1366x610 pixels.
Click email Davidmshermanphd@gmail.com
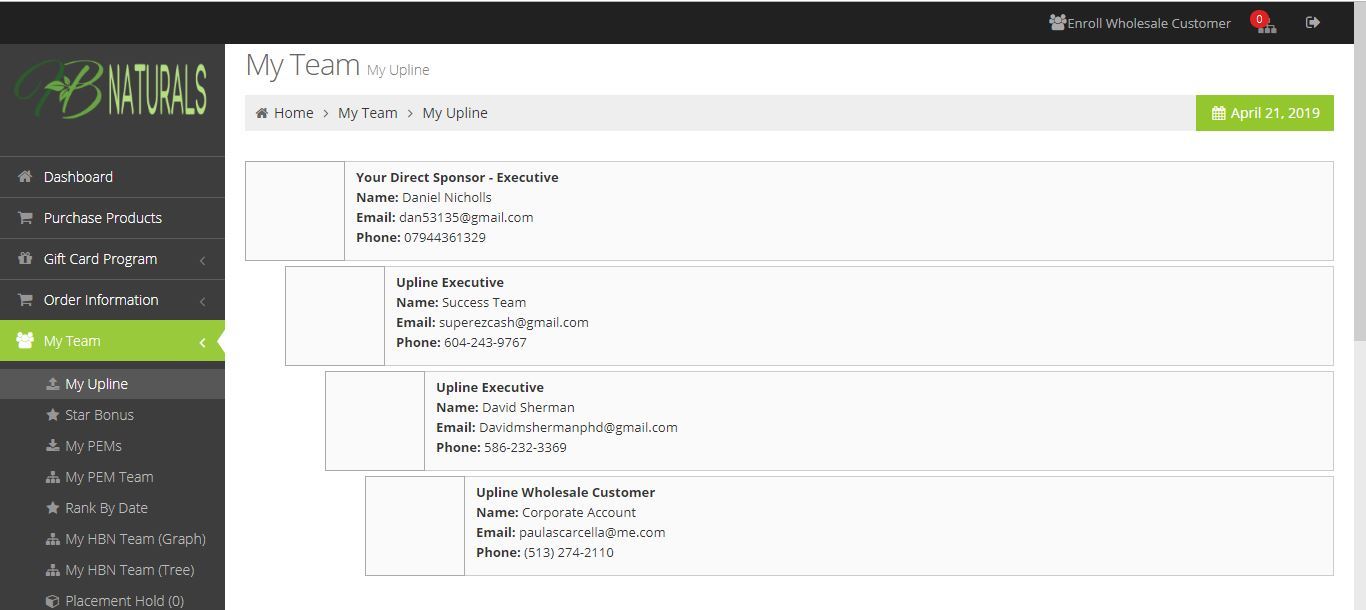(x=578, y=427)
